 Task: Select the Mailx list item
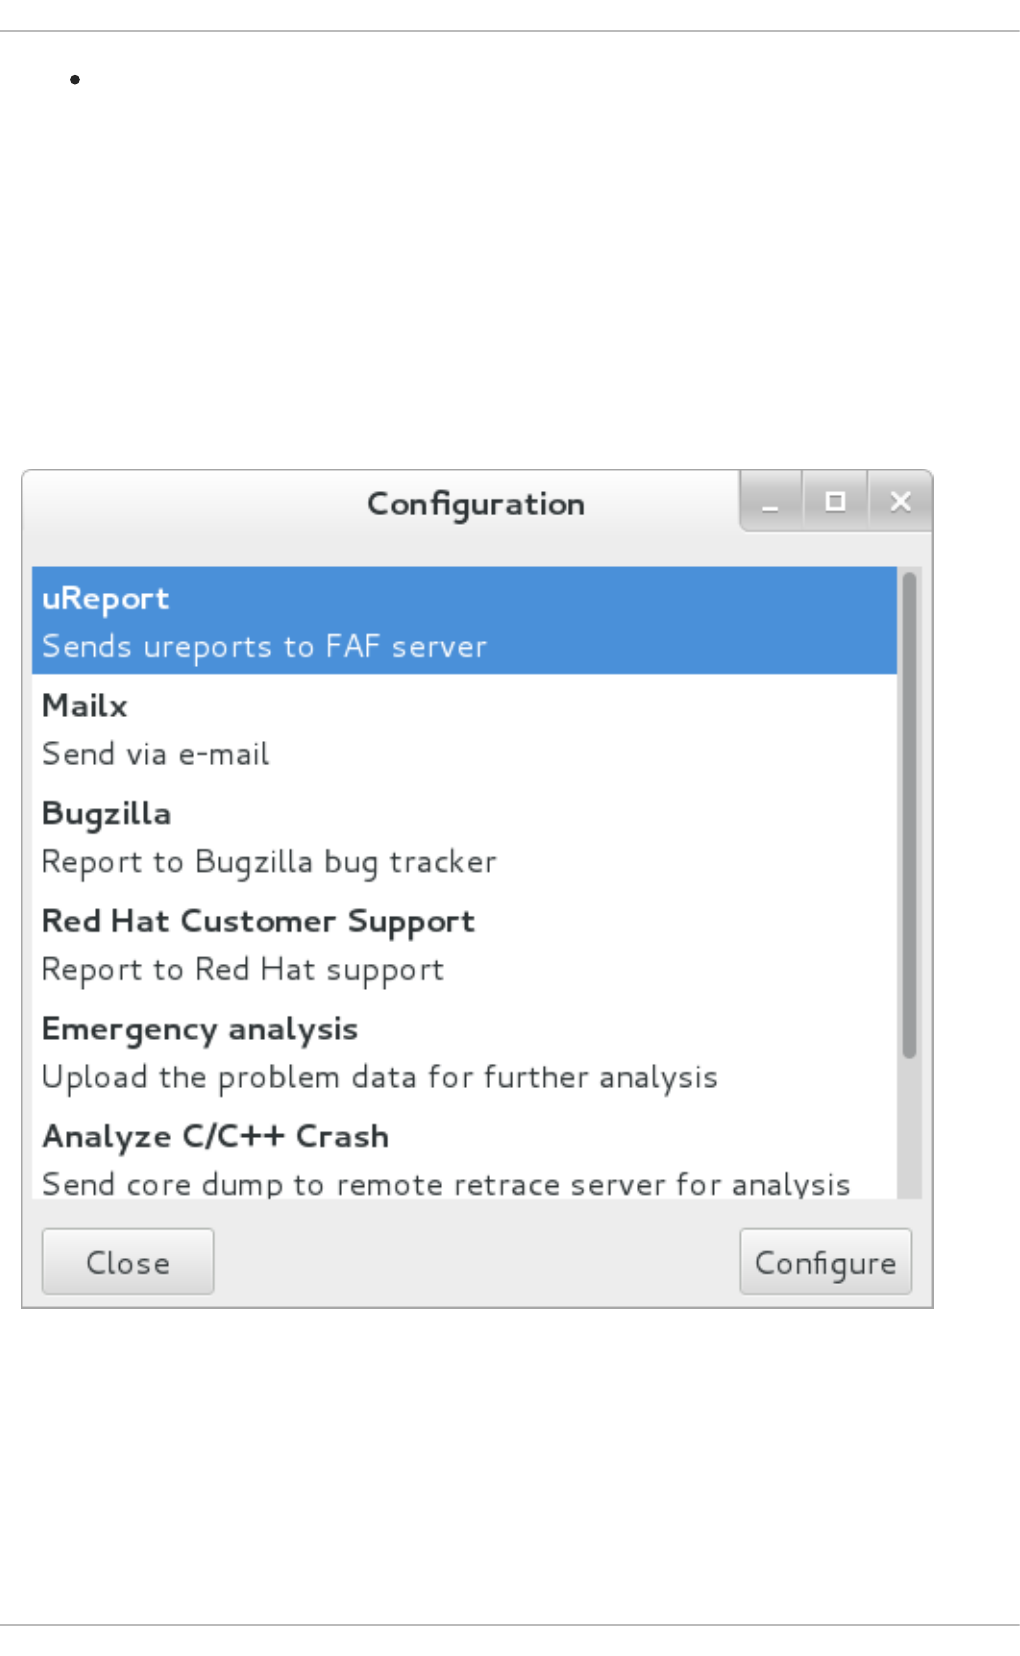(x=464, y=729)
